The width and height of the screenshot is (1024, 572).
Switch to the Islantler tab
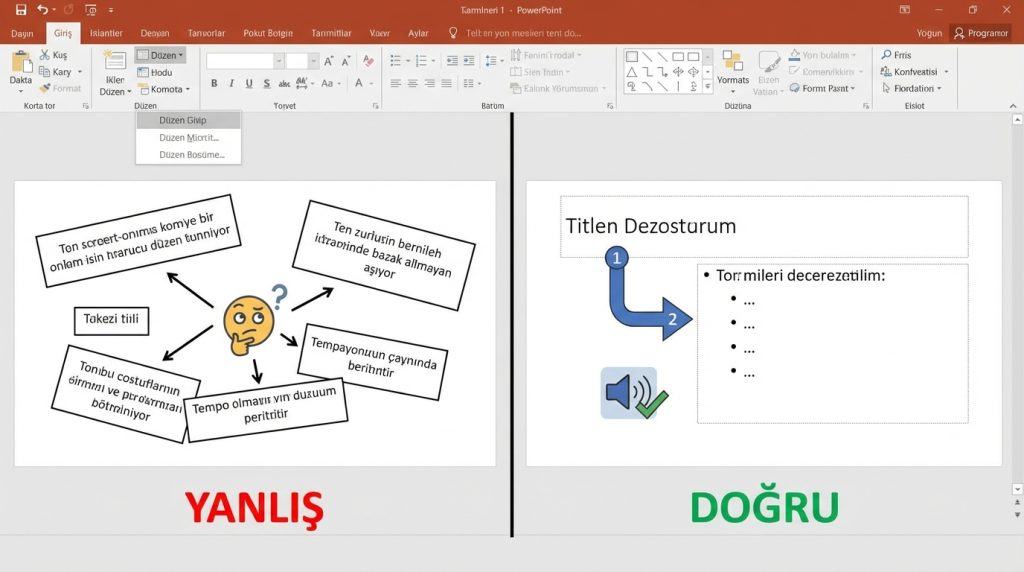point(106,33)
